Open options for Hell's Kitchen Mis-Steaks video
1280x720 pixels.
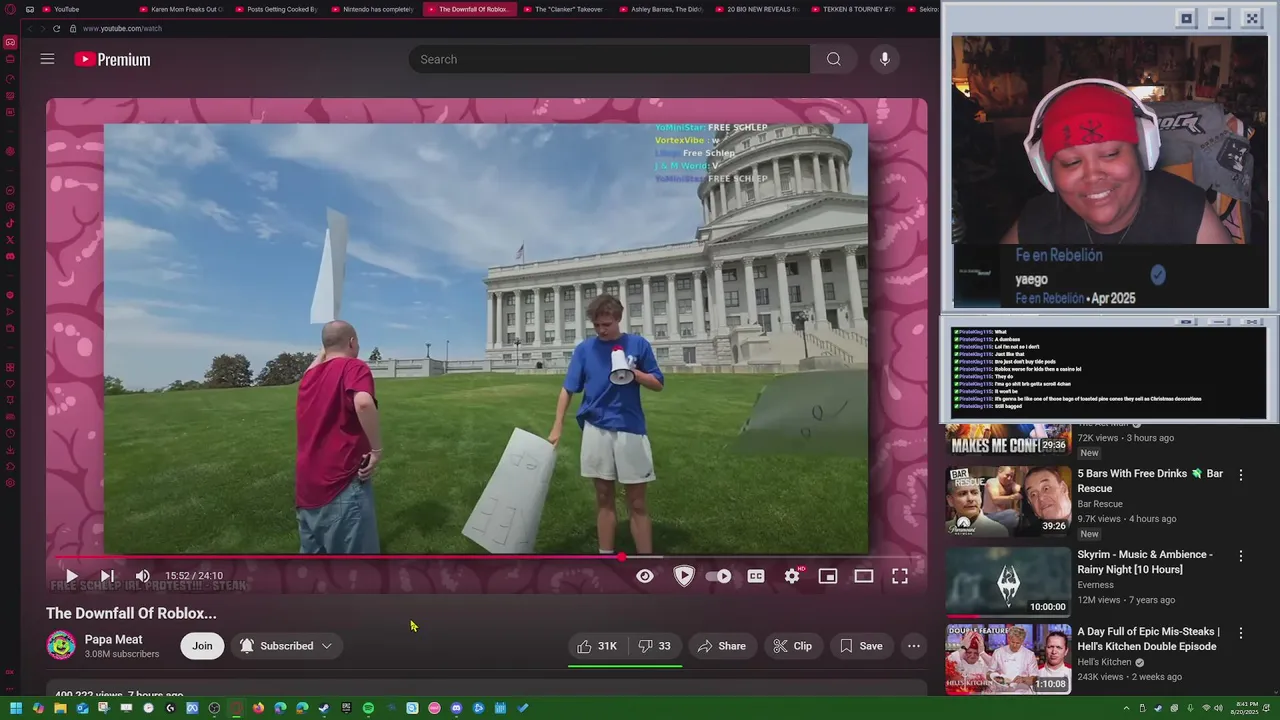[x=1241, y=633]
